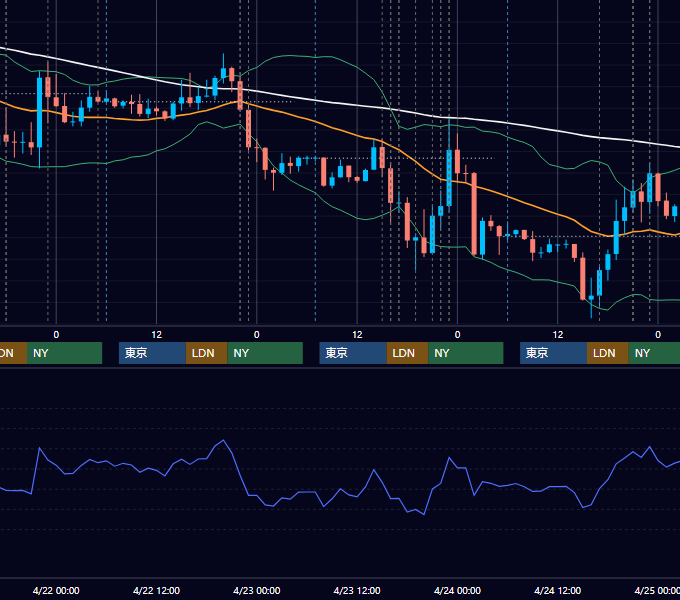Screen dimensions: 680x600
Task: Select the NY session block following 4/23 LDN
Action: coord(466,353)
